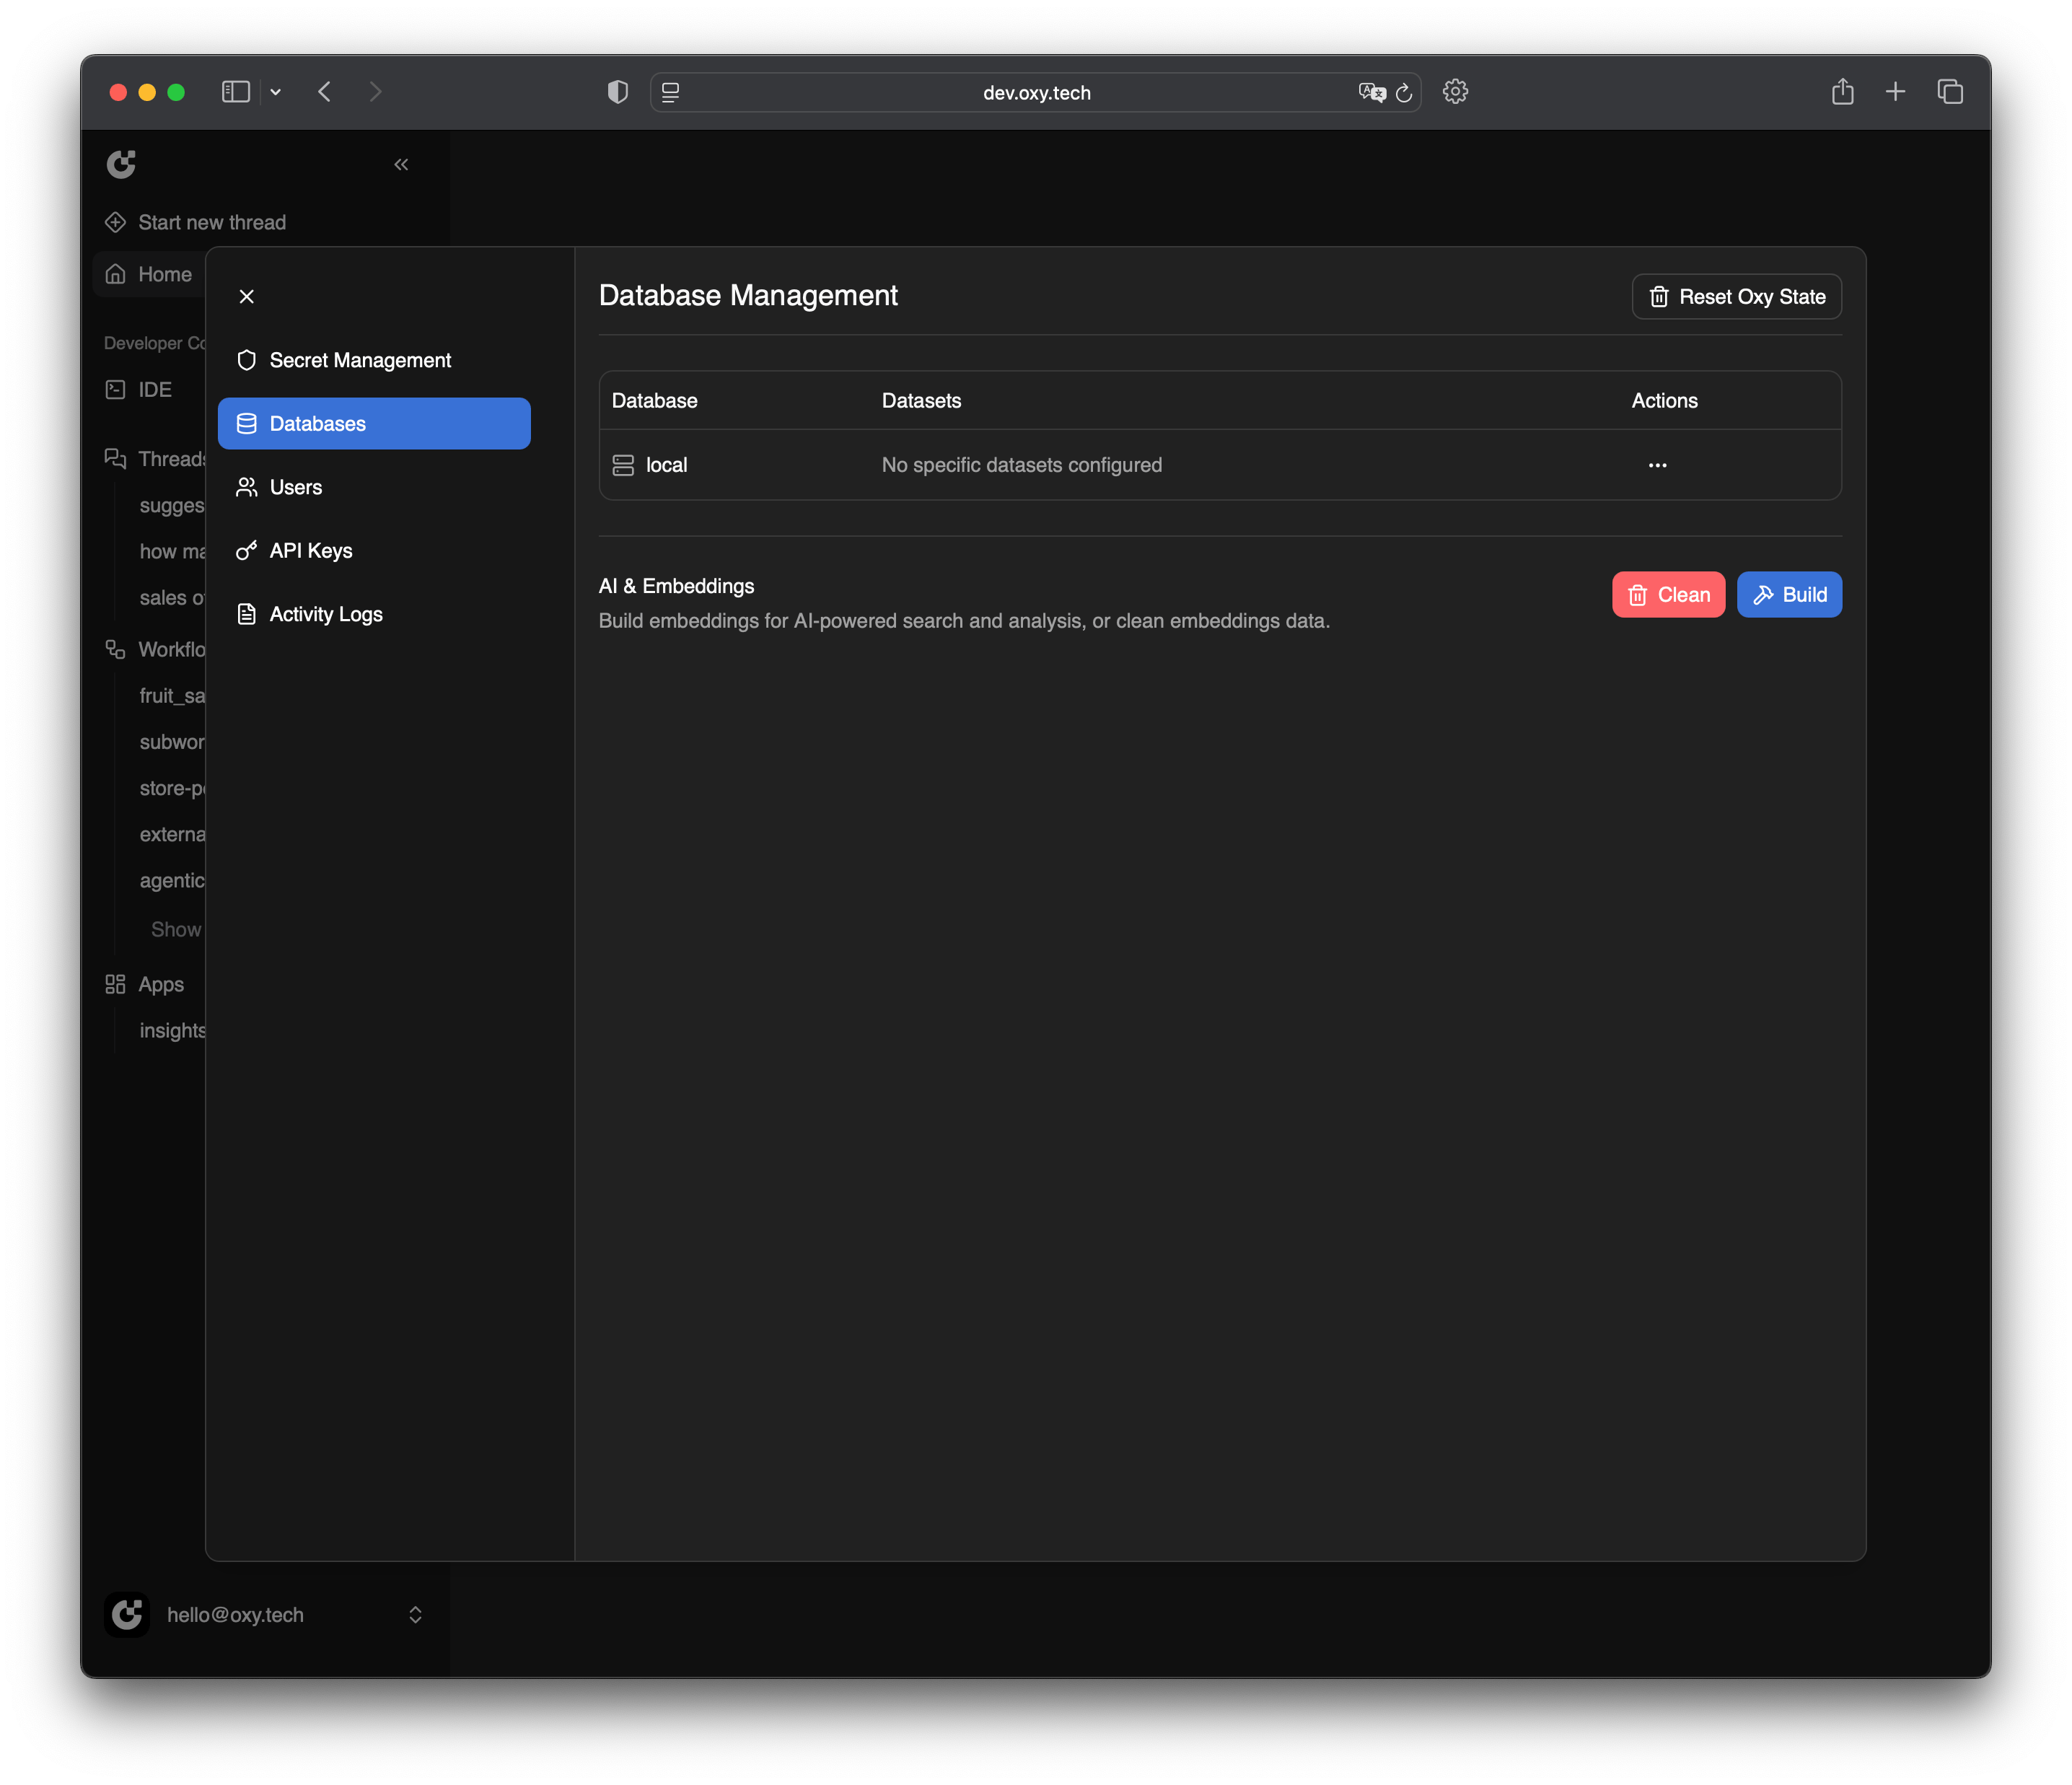Viewport: 2072px width, 1785px height.
Task: Click the dev.oxy.tech address bar
Action: pyautogui.click(x=1036, y=92)
